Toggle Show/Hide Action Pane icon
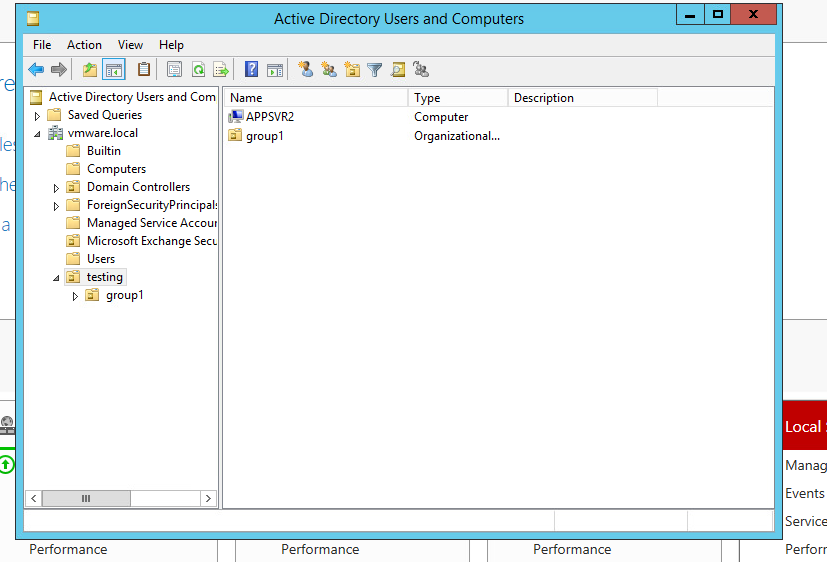827x562 pixels. point(275,70)
